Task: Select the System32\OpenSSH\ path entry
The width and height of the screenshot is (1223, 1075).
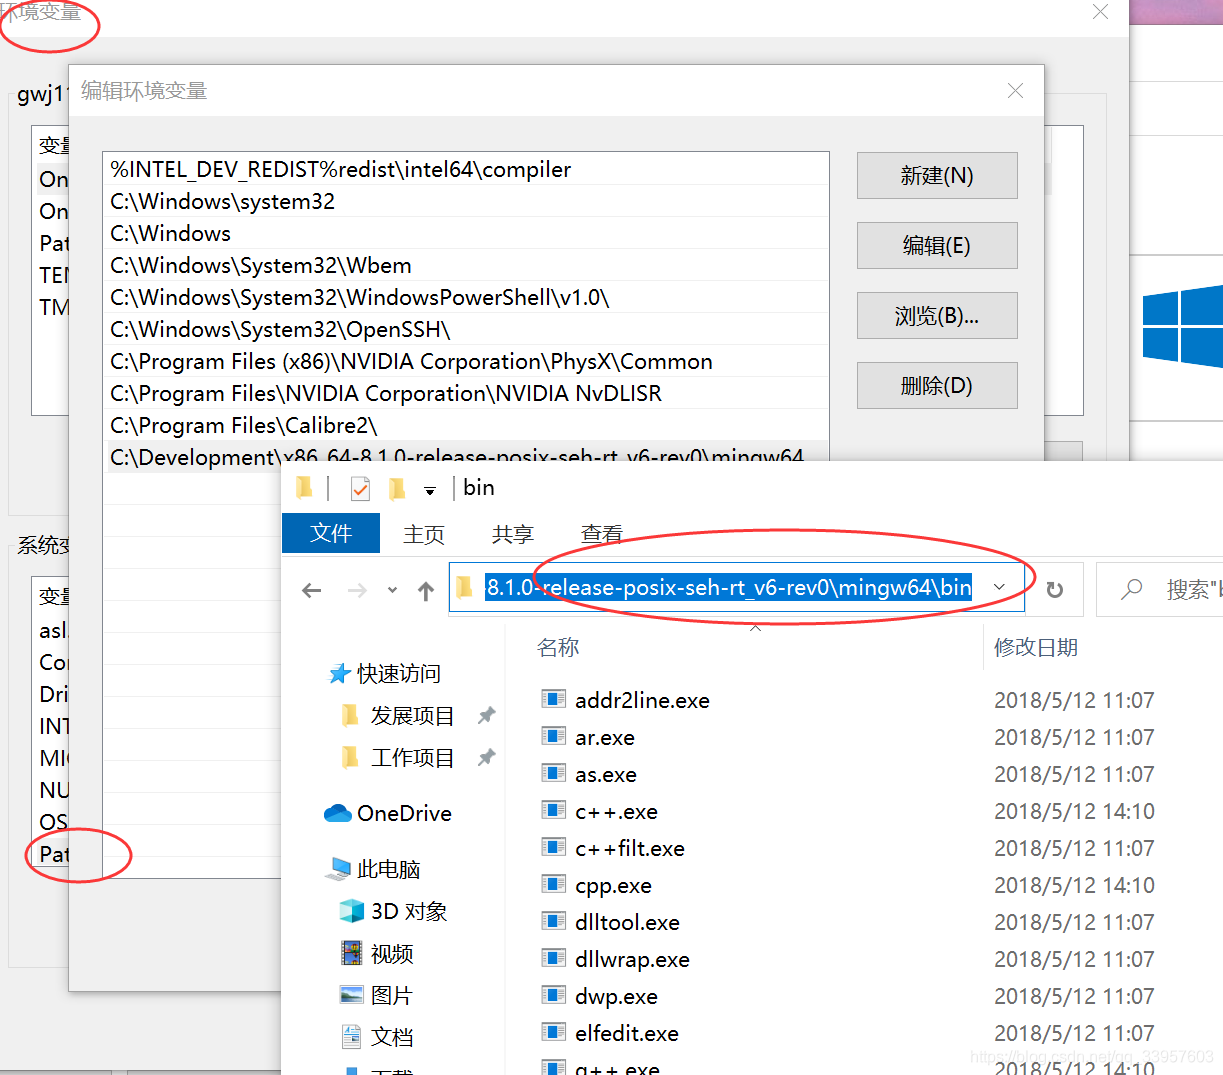Action: tap(466, 329)
